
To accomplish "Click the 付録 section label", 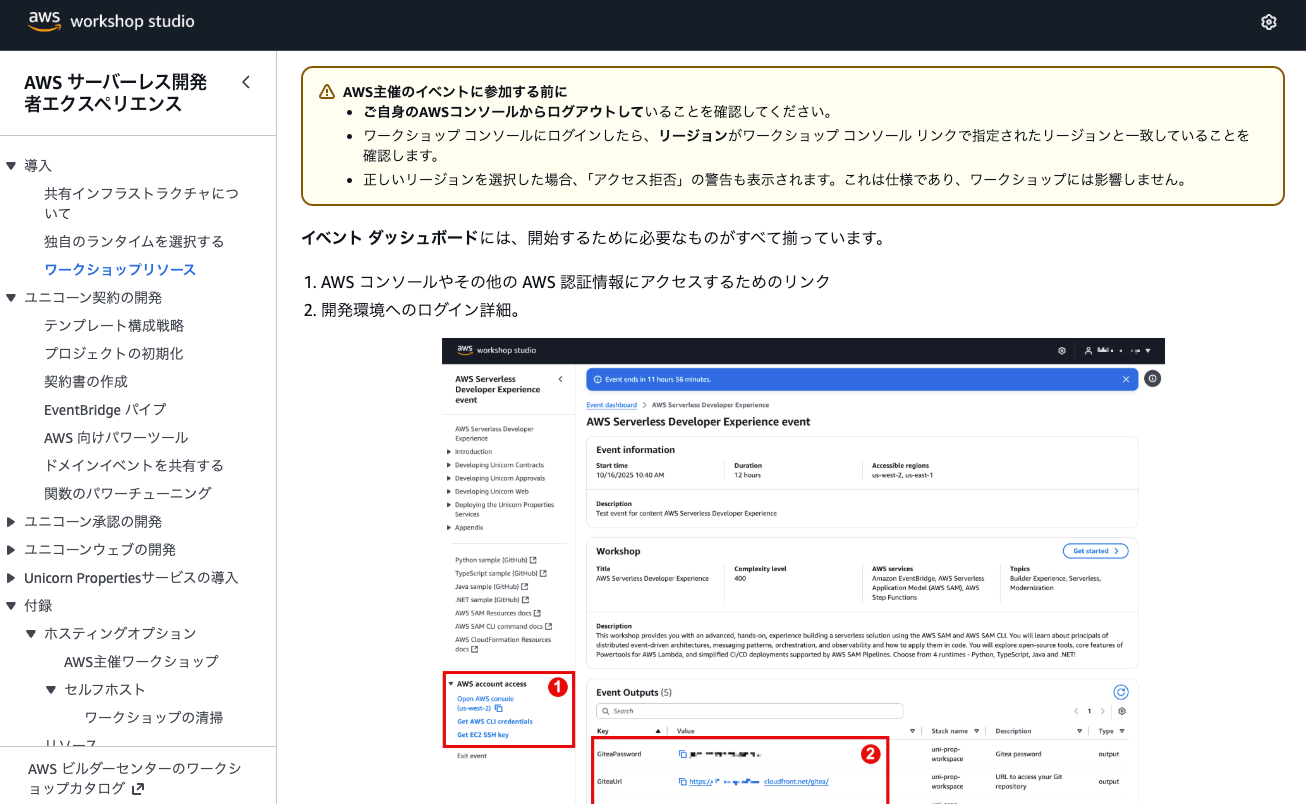I will [38, 606].
